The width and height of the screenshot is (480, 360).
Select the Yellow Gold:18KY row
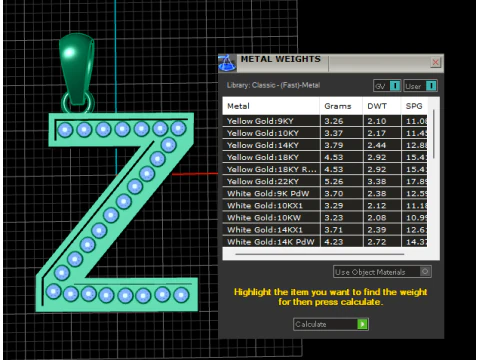[325, 157]
